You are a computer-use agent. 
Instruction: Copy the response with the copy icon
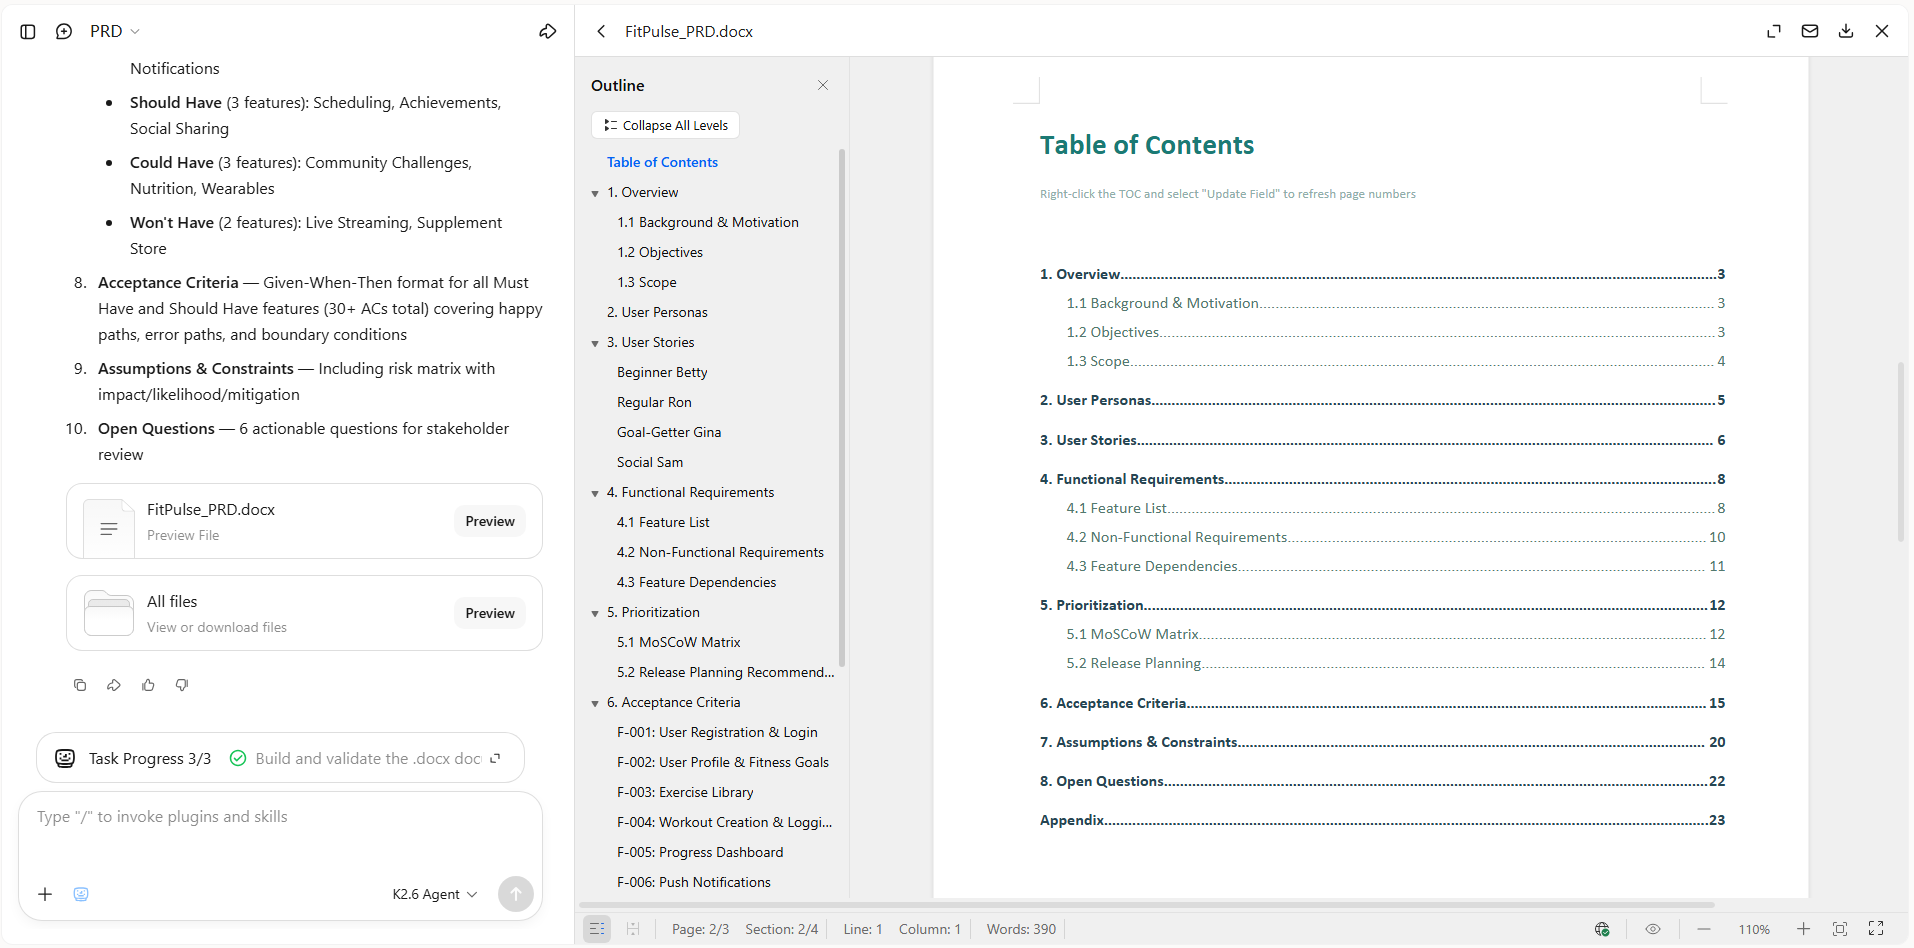click(80, 685)
